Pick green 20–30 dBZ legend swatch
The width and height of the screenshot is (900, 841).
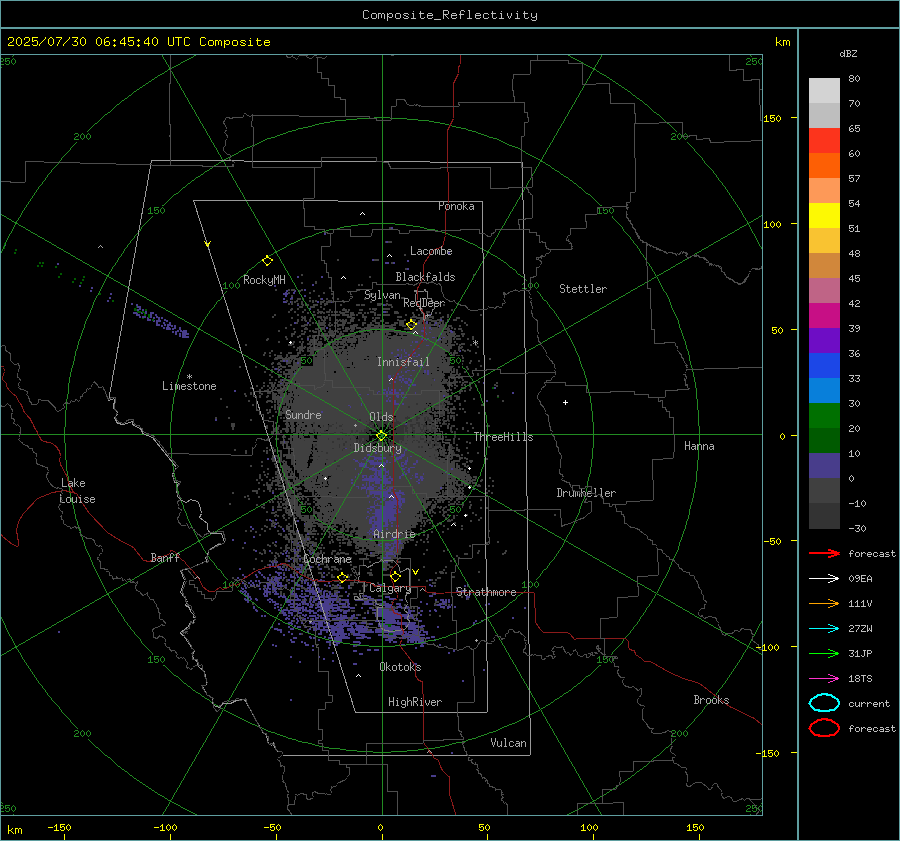point(824,416)
